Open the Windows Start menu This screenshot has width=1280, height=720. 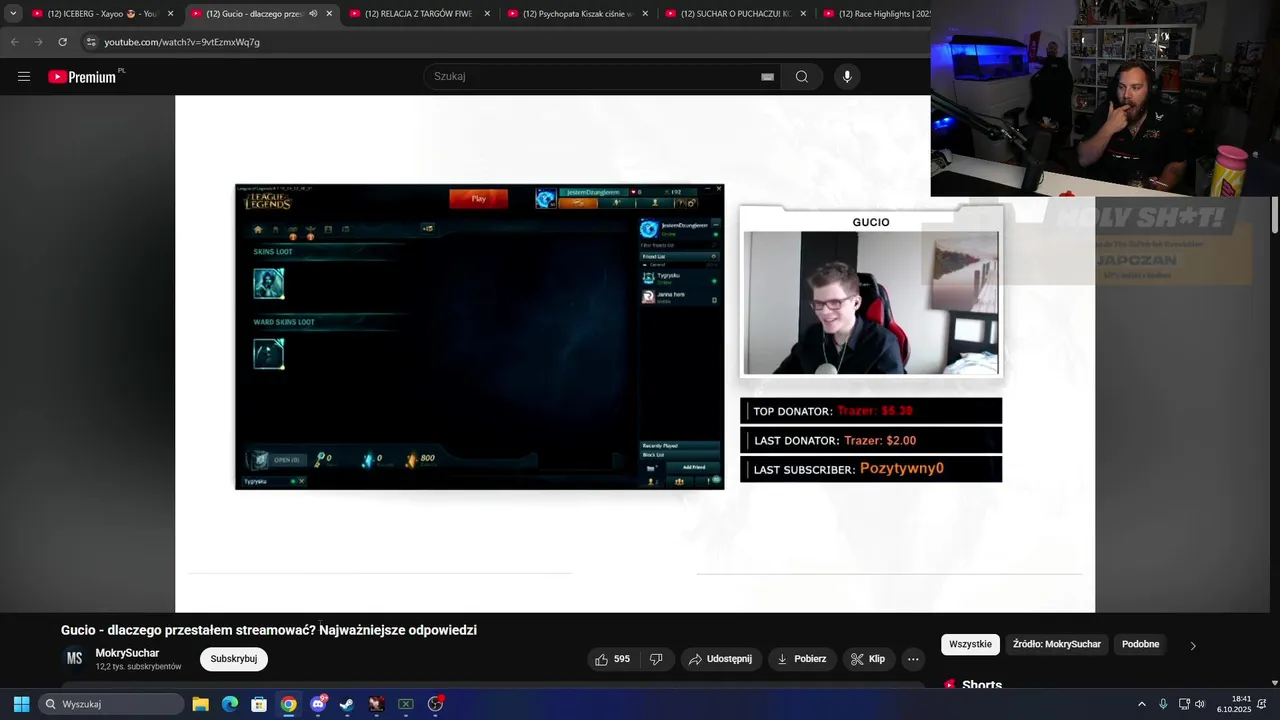tap(21, 704)
